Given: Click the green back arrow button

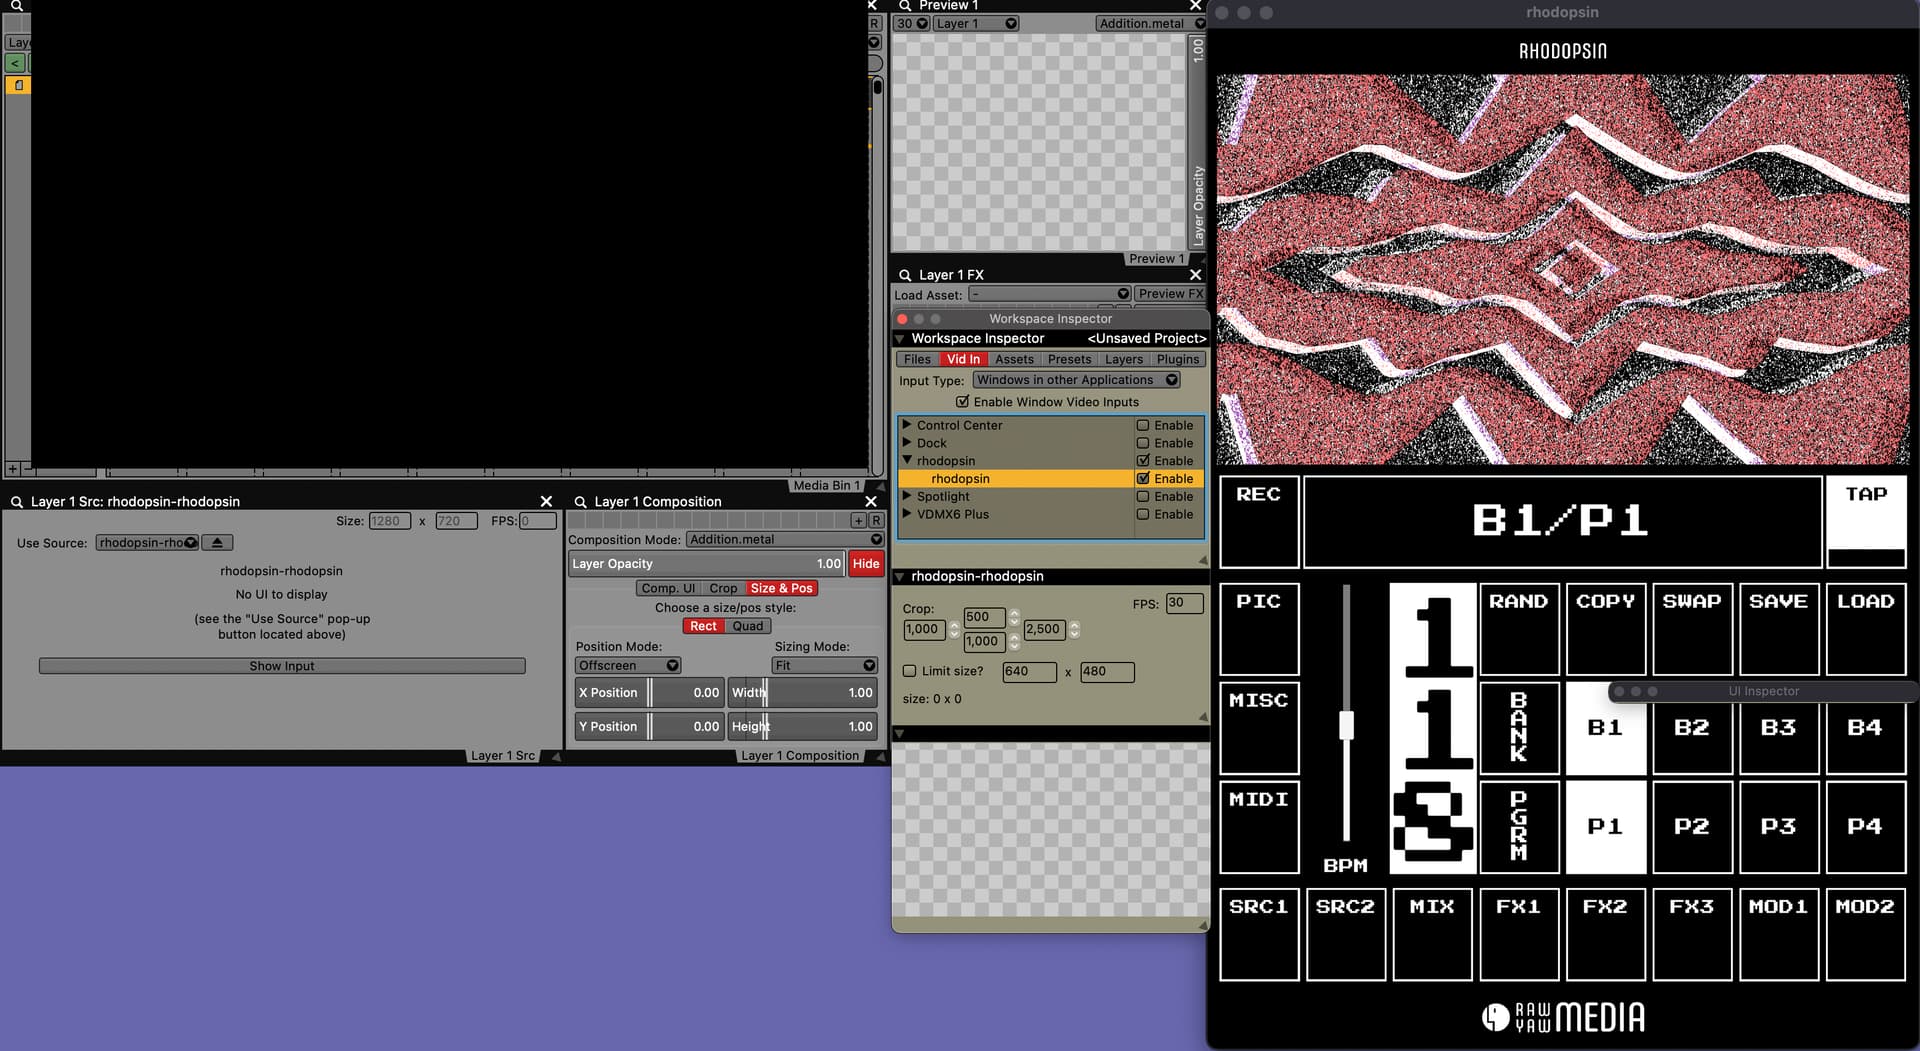Looking at the screenshot, I should [x=15, y=63].
